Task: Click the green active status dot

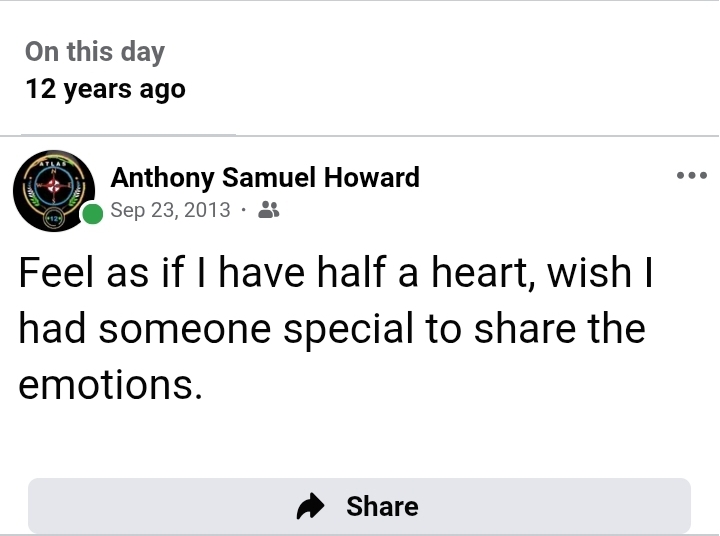Action: click(92, 214)
